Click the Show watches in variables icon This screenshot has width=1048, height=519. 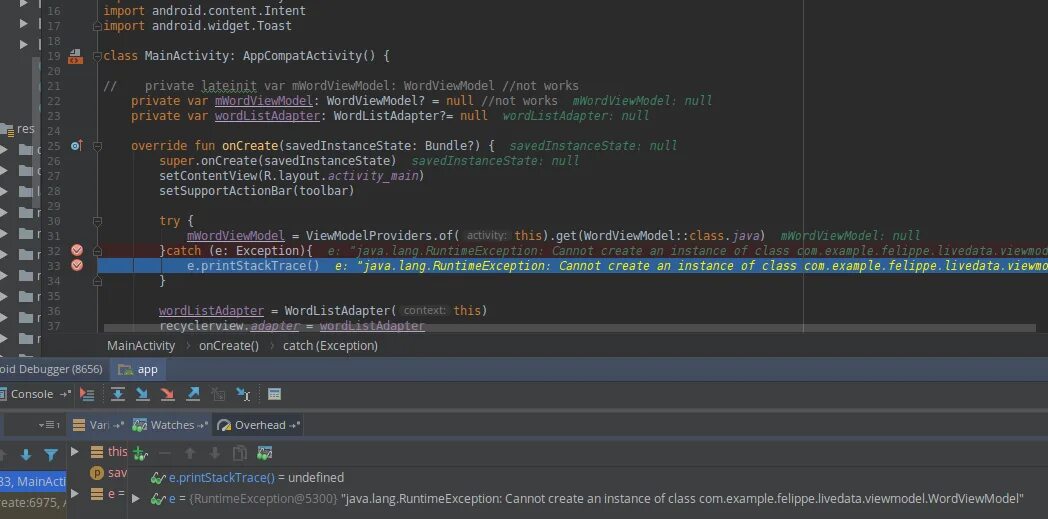(x=265, y=454)
